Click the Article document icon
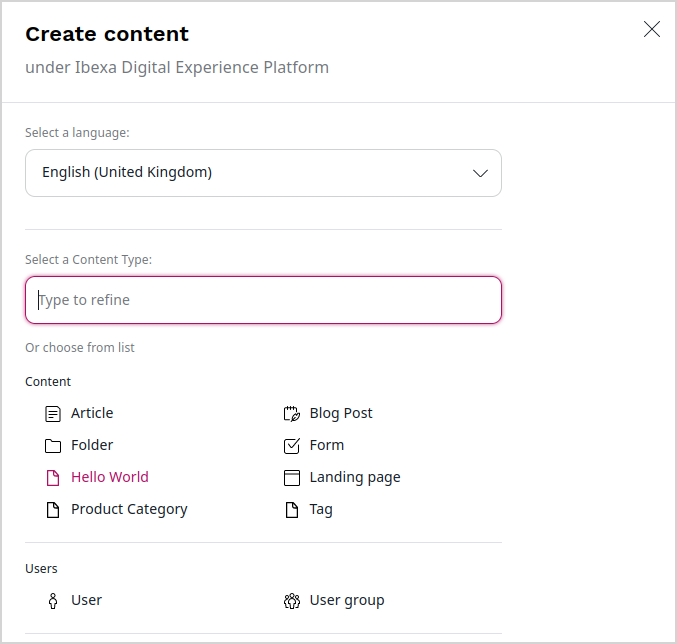The width and height of the screenshot is (677, 644). point(53,414)
